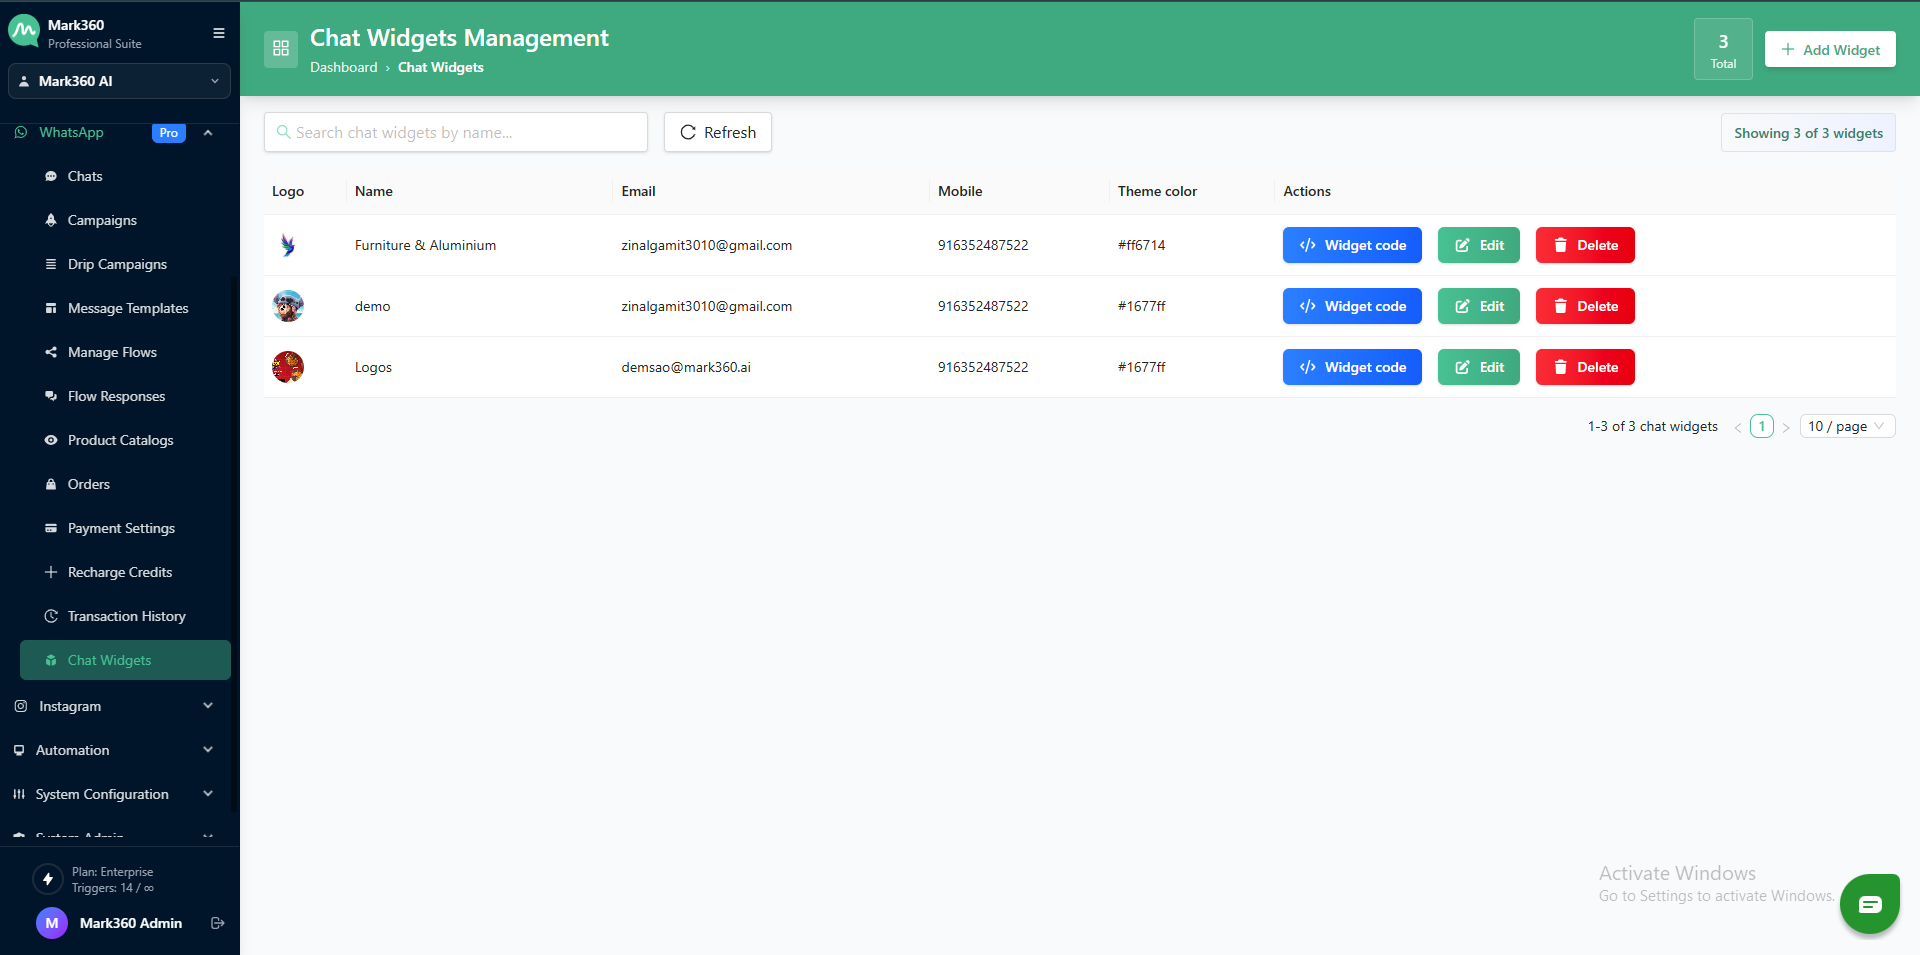The width and height of the screenshot is (1920, 955).
Task: Click the grid icon beside Chat Widgets Management
Action: pyautogui.click(x=281, y=49)
